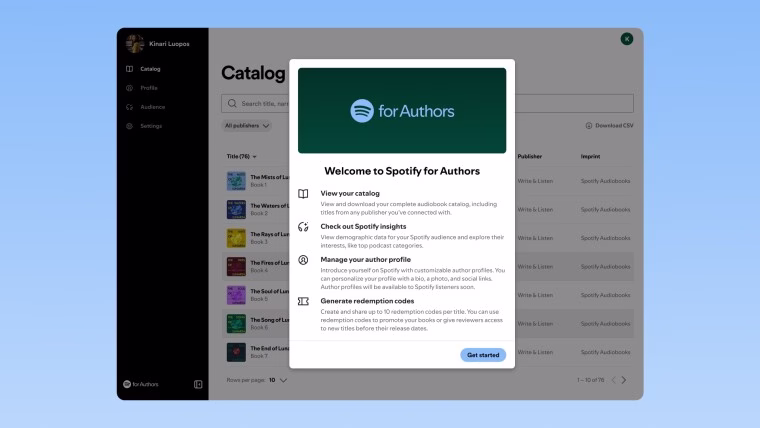Click the Get started button

(483, 355)
